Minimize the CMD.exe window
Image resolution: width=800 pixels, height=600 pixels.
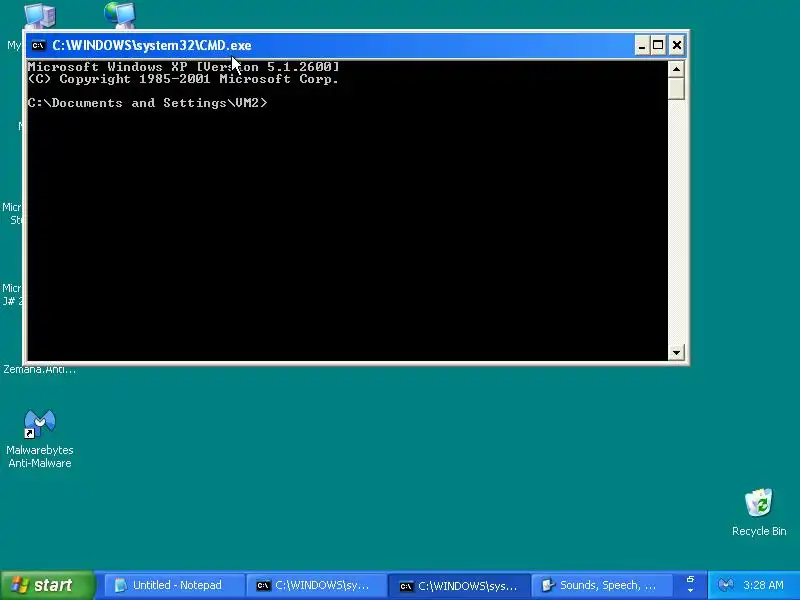(x=642, y=45)
